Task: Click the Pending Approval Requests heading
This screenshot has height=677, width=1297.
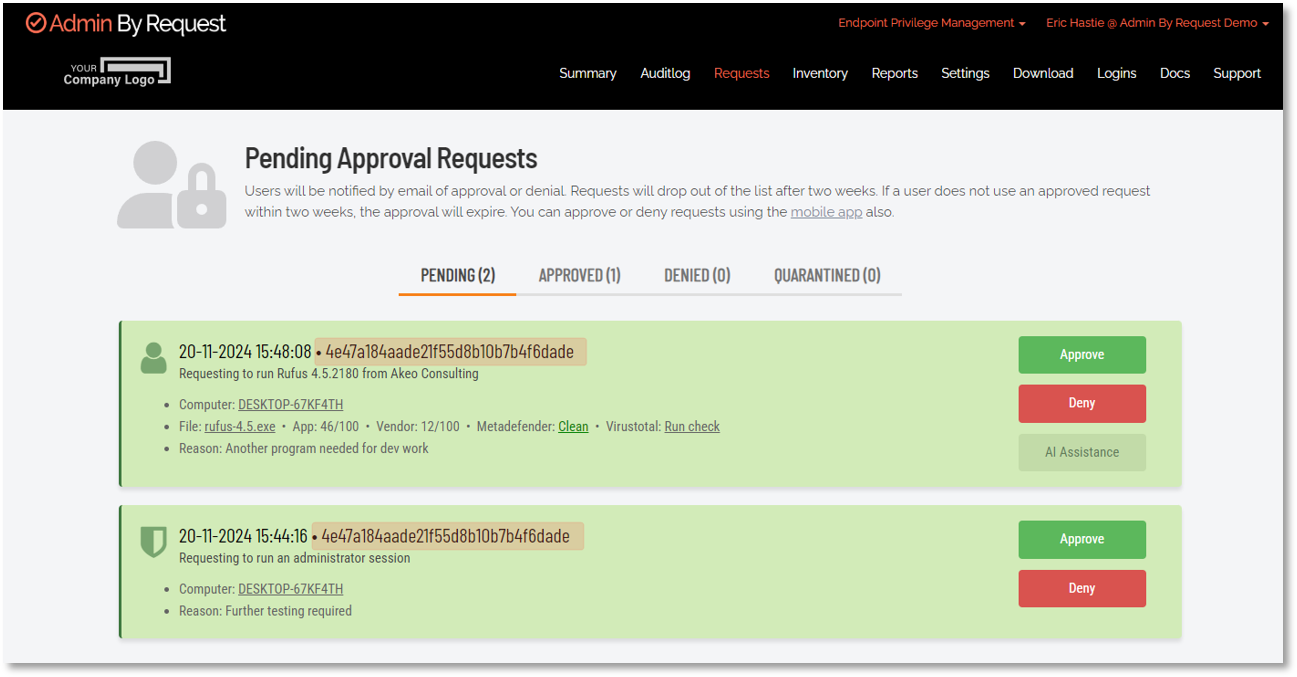Action: point(391,158)
